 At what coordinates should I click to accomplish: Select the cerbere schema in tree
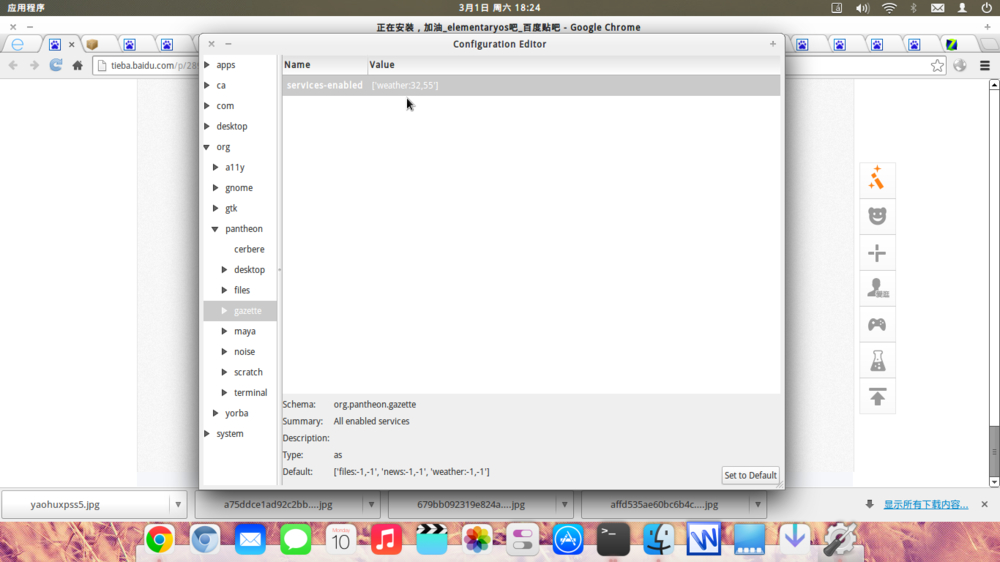click(249, 249)
